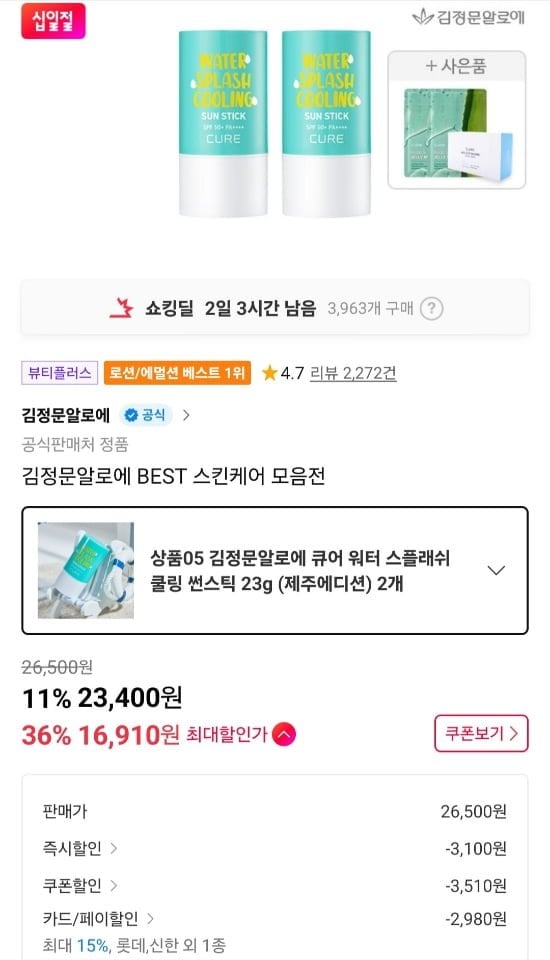550x960 pixels.
Task: Expand the 카드/페이할인 details
Action: (x=151, y=918)
